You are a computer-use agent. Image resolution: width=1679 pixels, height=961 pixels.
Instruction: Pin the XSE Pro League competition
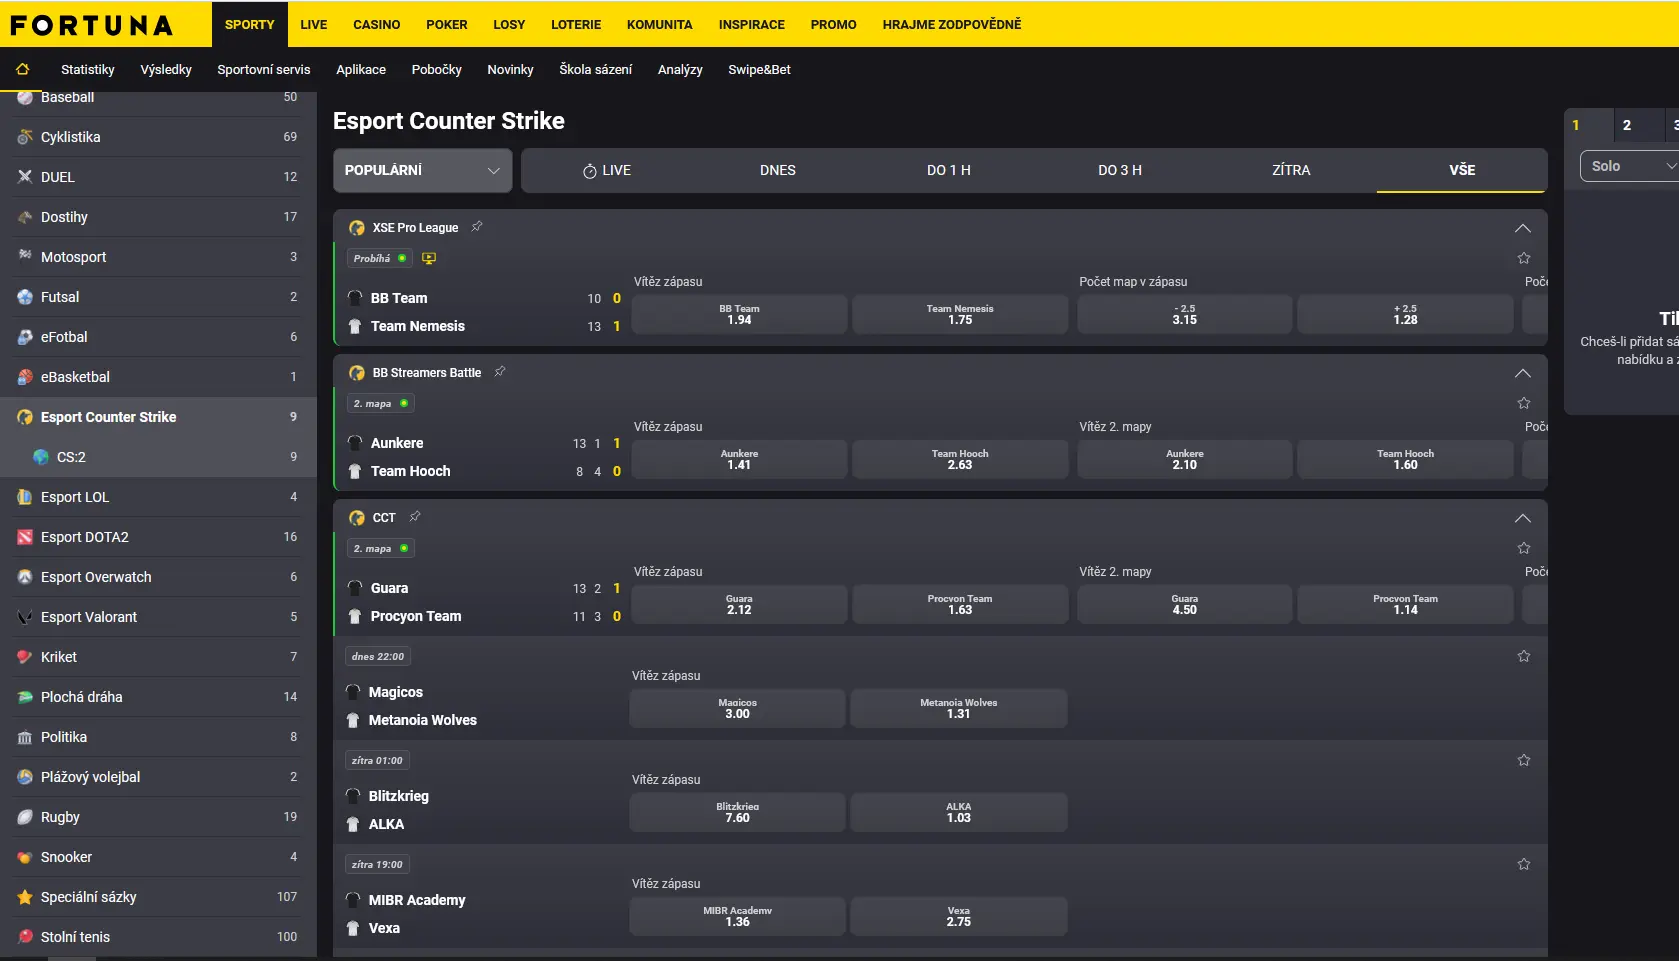pyautogui.click(x=477, y=227)
